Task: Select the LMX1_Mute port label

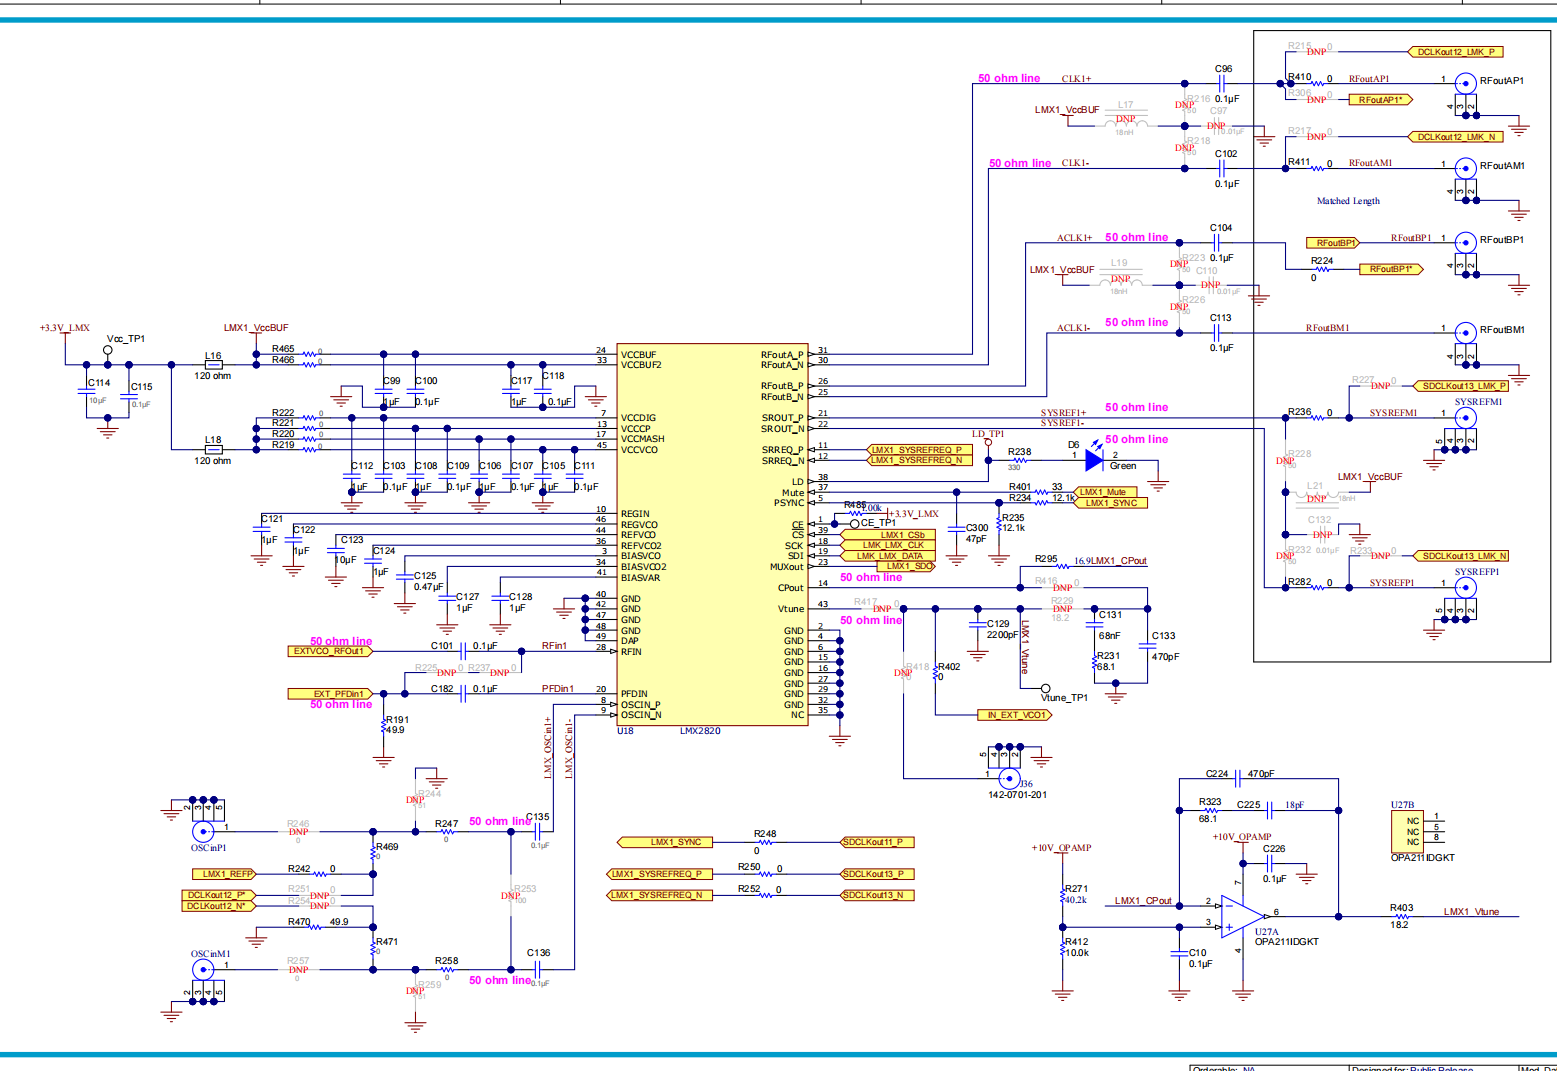Action: (1103, 492)
